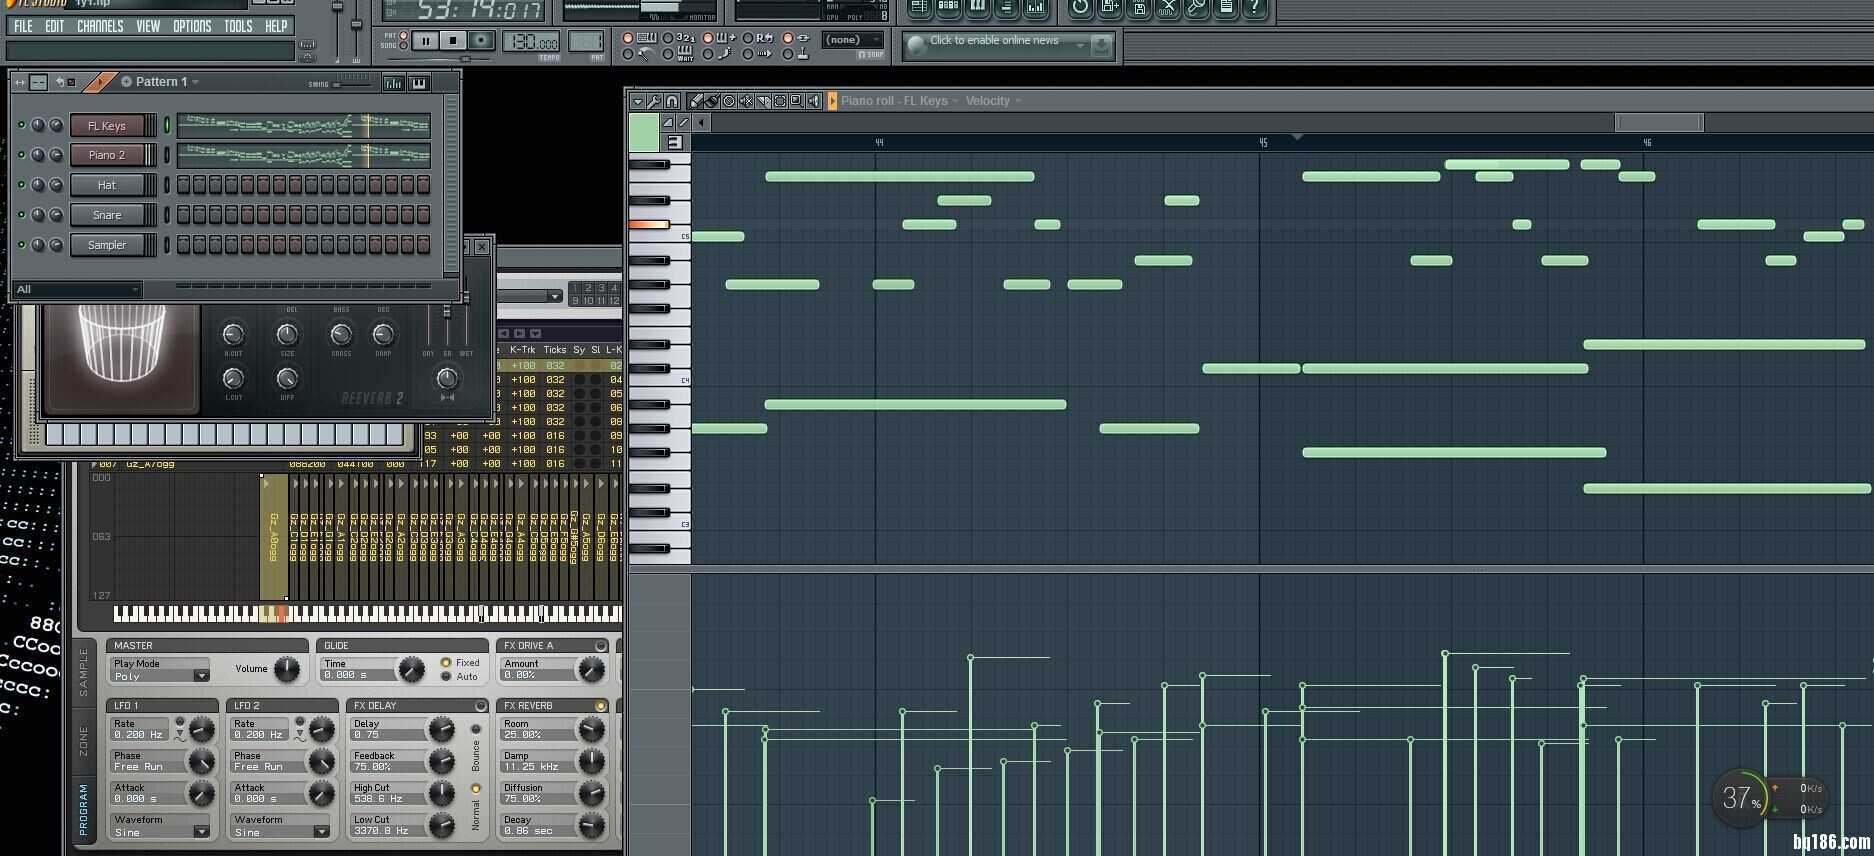Disable the FX Reverb section LED
Viewport: 1874px width, 856px height.
click(601, 706)
